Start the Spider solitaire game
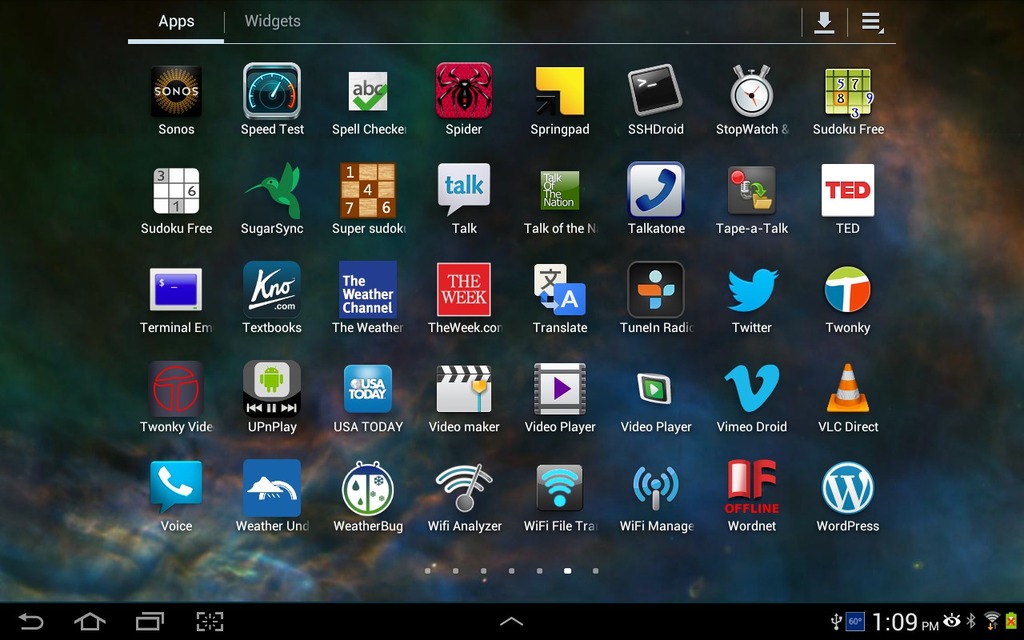1024x640 pixels. (464, 101)
